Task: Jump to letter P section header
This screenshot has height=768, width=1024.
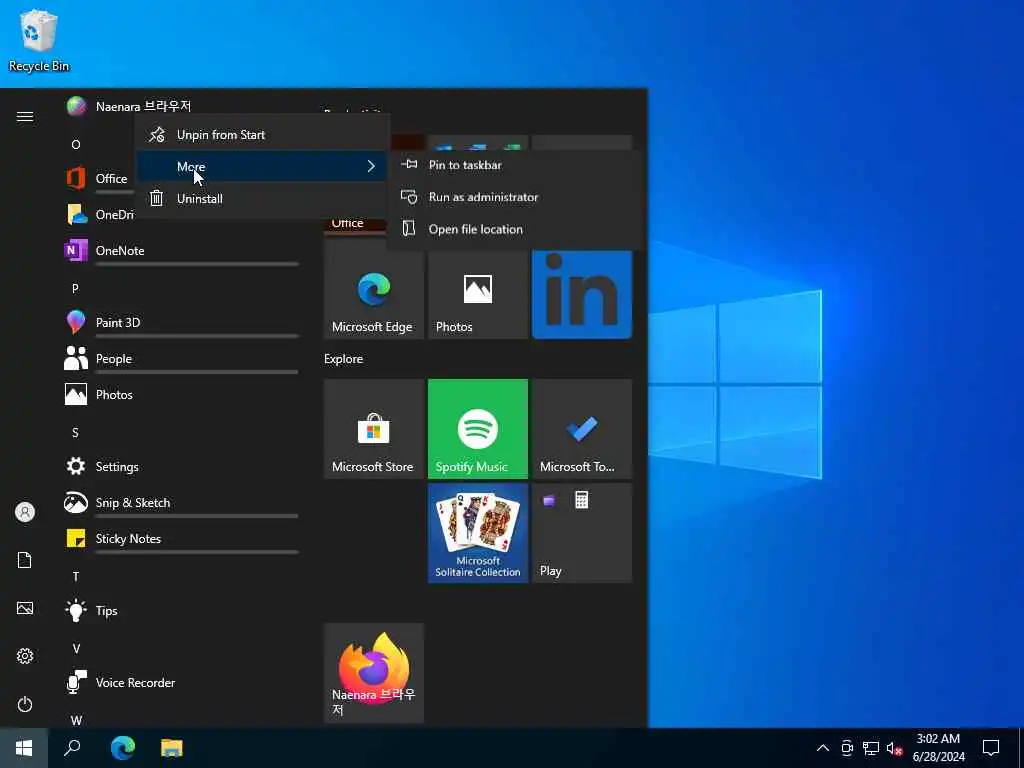Action: pos(75,288)
